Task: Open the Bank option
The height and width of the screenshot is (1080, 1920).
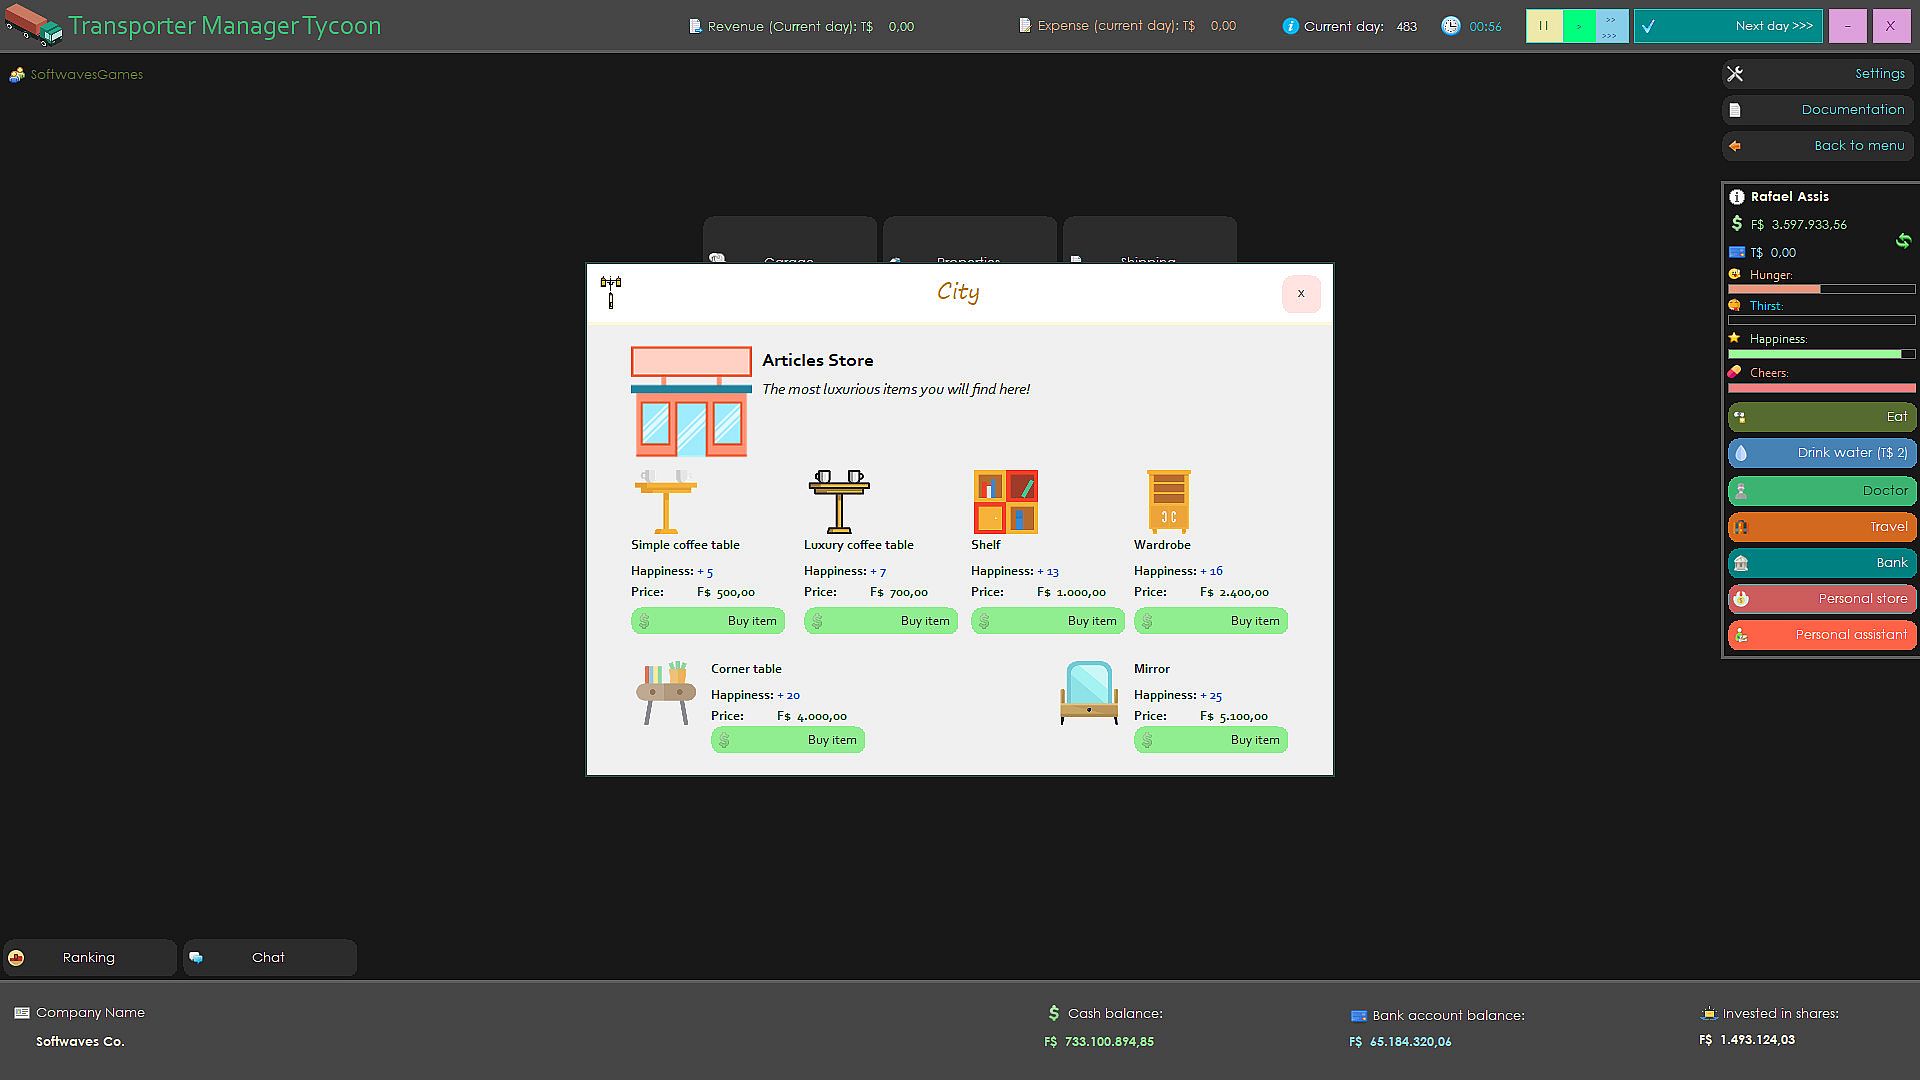Action: (1821, 563)
